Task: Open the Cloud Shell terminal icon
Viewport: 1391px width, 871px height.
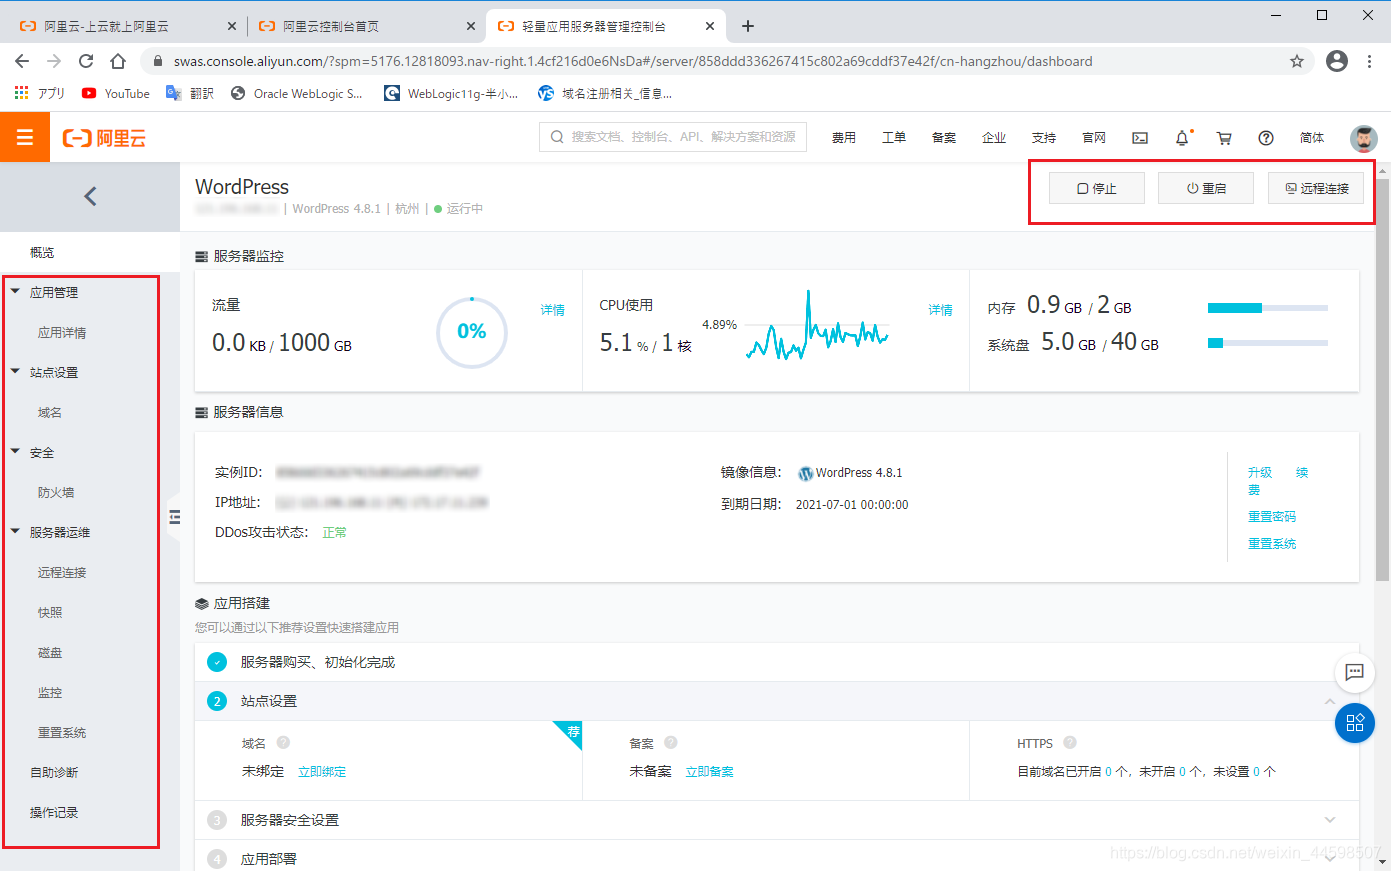Action: point(1140,138)
